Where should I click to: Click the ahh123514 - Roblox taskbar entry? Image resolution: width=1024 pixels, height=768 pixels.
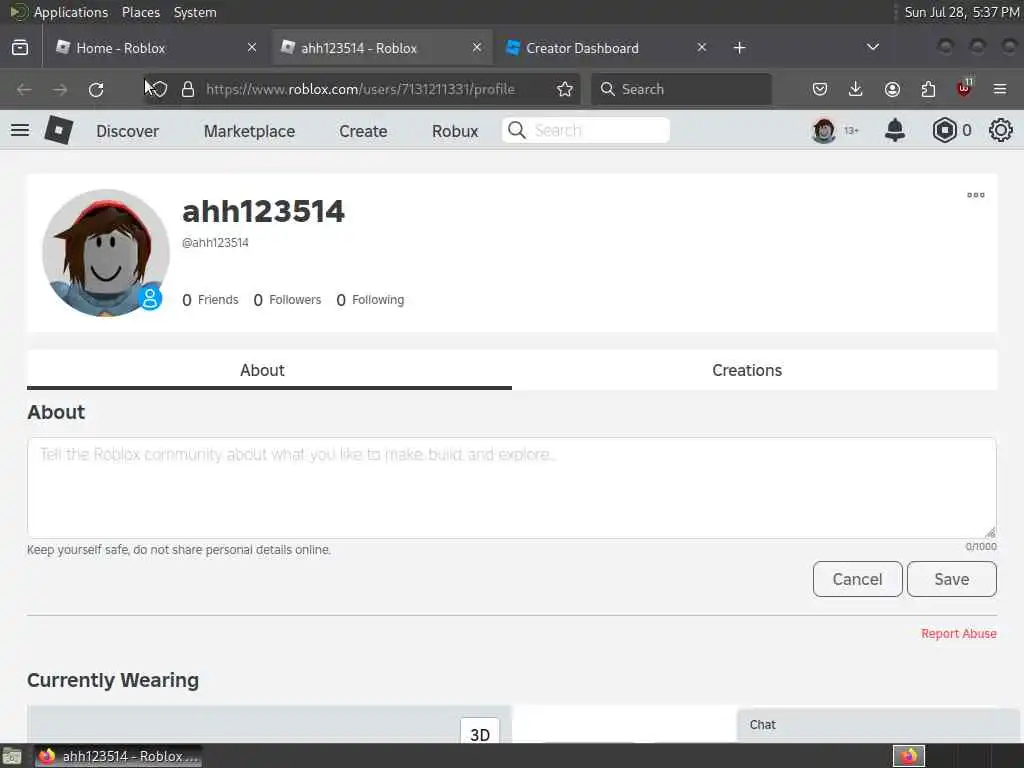click(x=118, y=756)
